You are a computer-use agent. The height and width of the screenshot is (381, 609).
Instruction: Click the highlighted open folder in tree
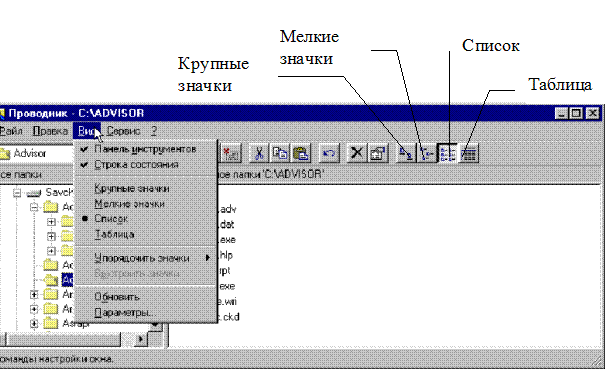coord(50,280)
